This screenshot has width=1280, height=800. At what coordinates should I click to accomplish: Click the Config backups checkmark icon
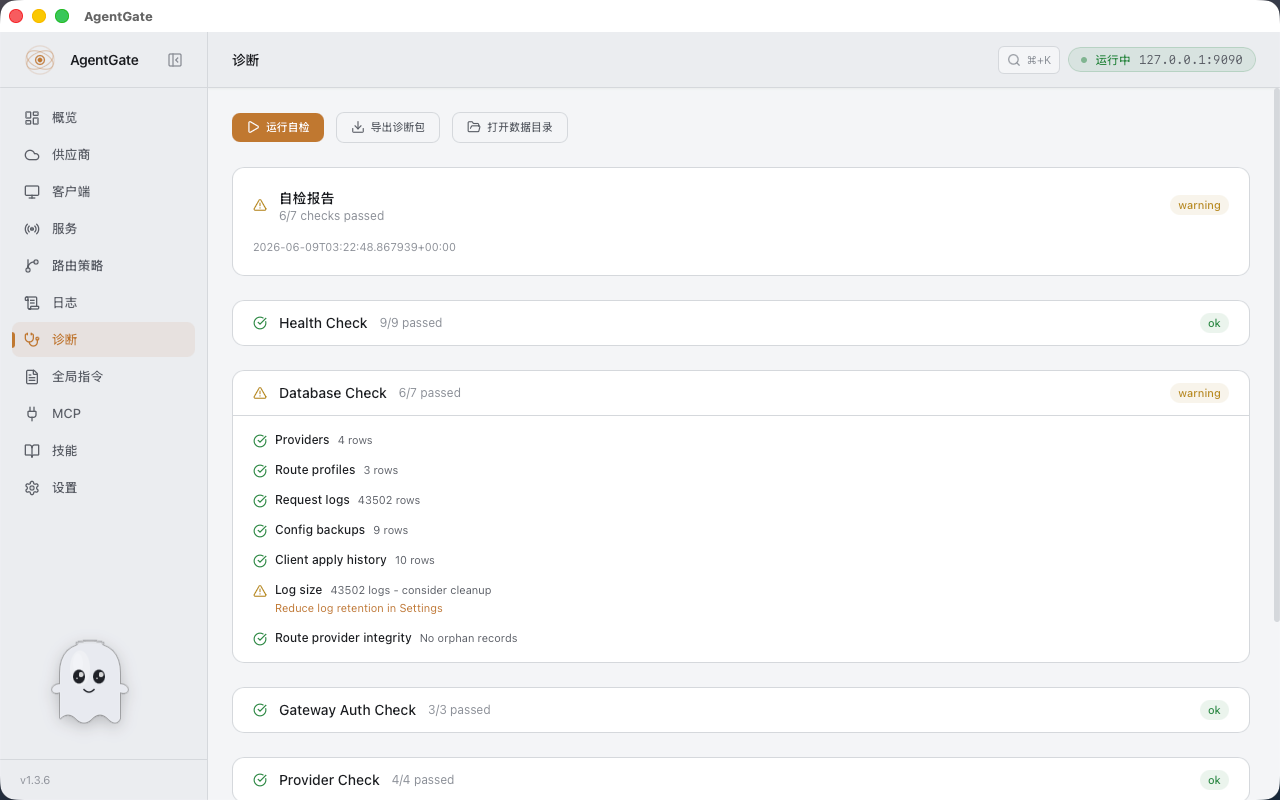260,531
